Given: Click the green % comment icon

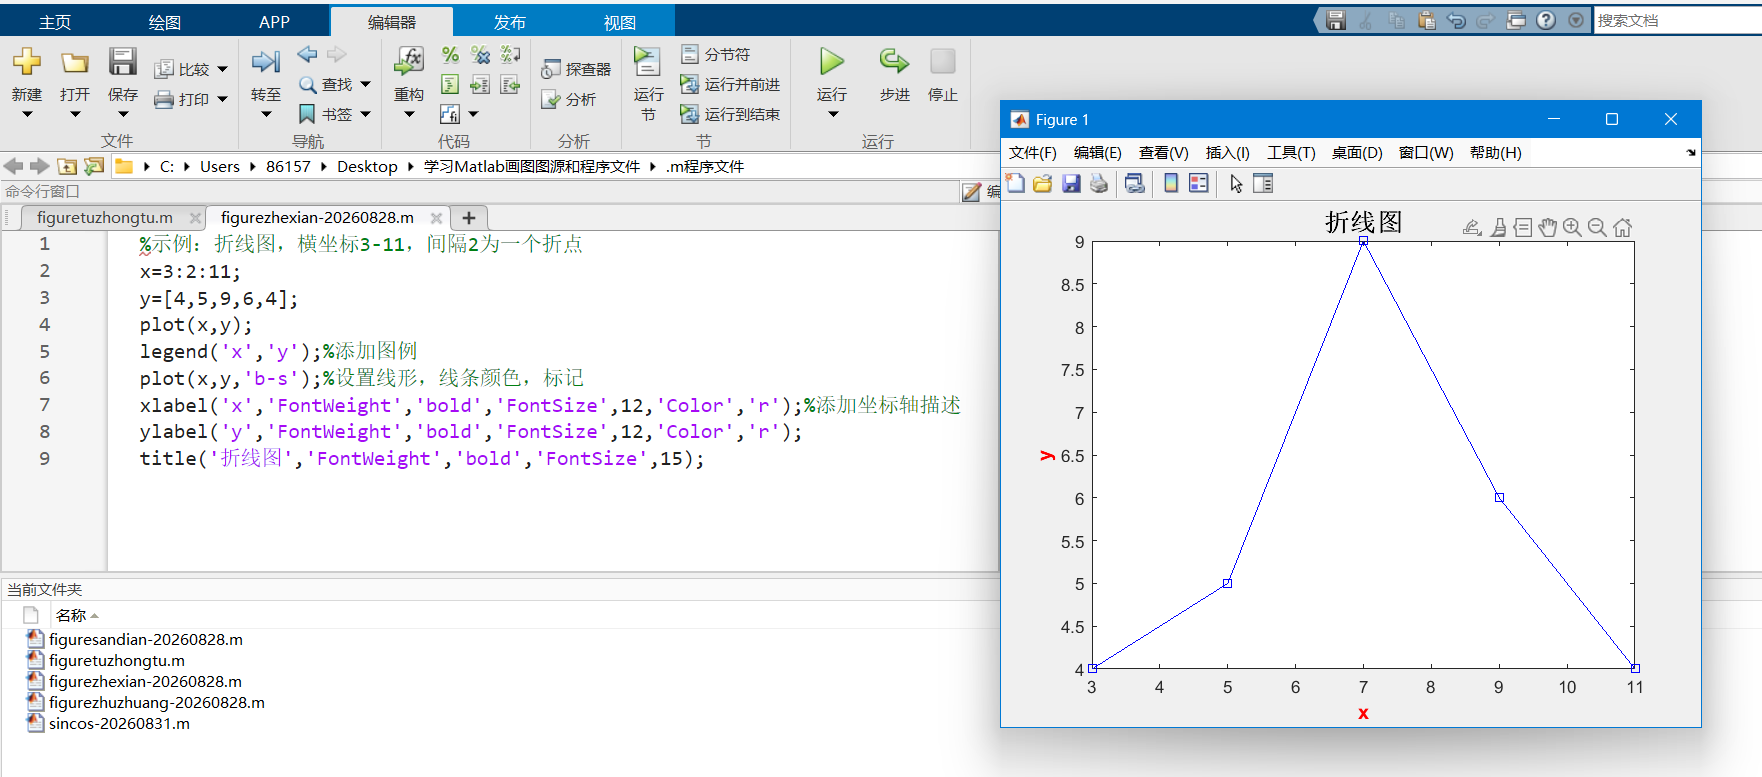Looking at the screenshot, I should 450,55.
